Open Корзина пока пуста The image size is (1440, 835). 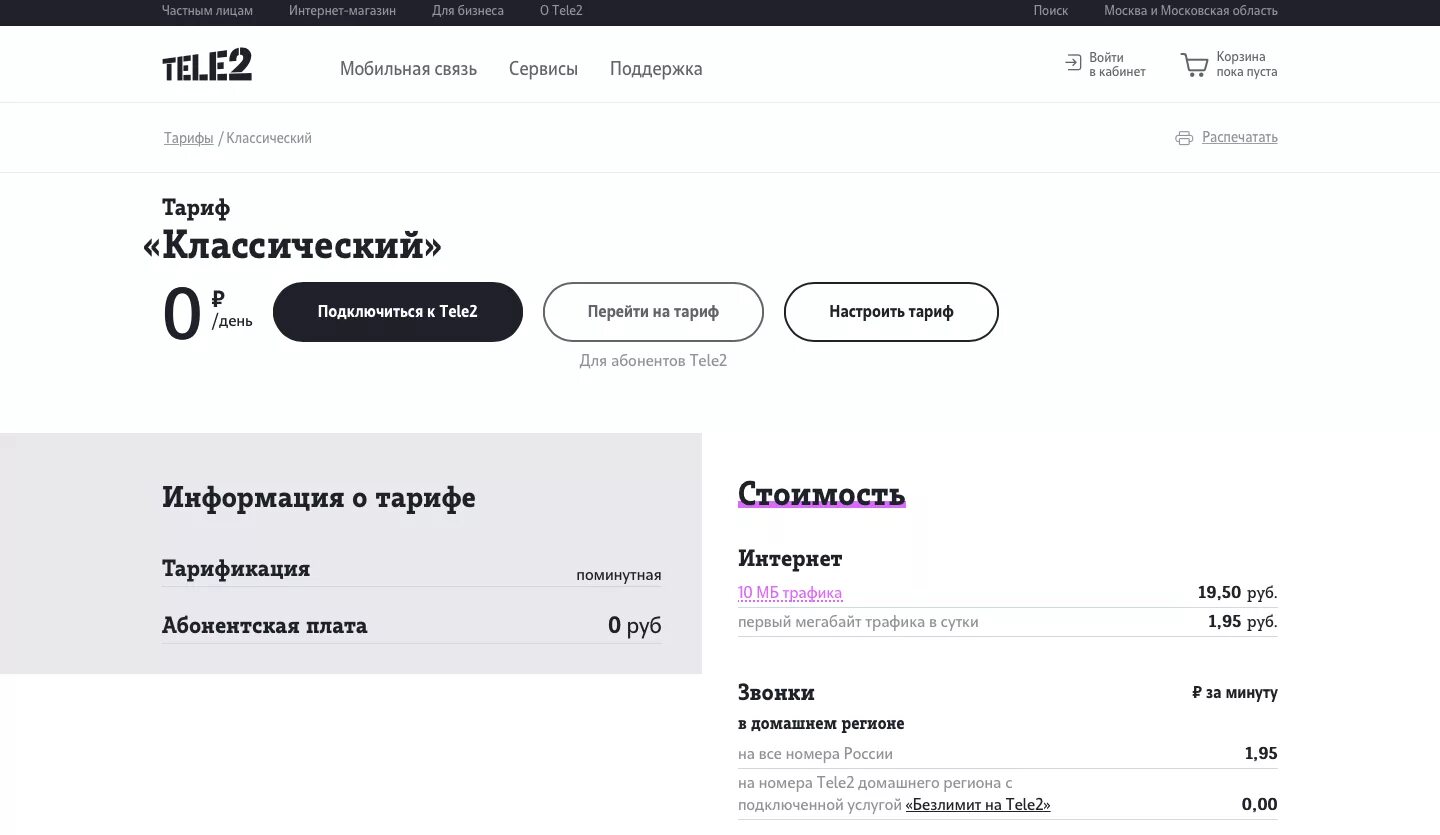point(1229,64)
